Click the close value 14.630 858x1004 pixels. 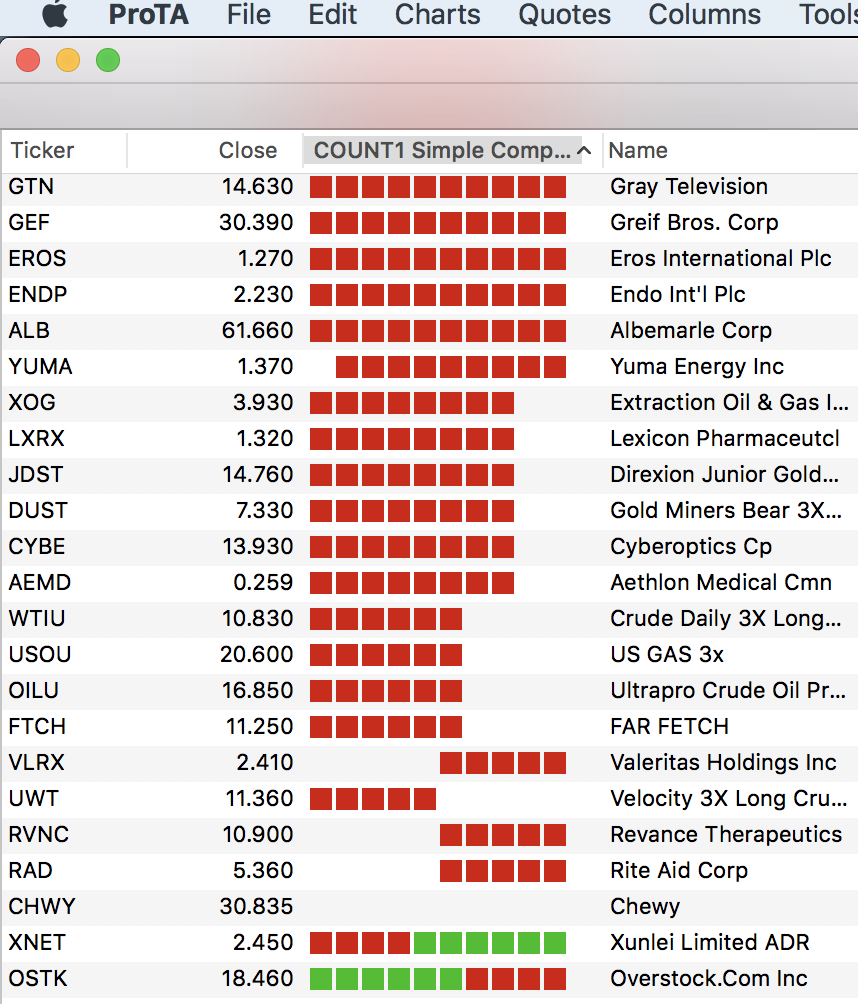click(257, 186)
